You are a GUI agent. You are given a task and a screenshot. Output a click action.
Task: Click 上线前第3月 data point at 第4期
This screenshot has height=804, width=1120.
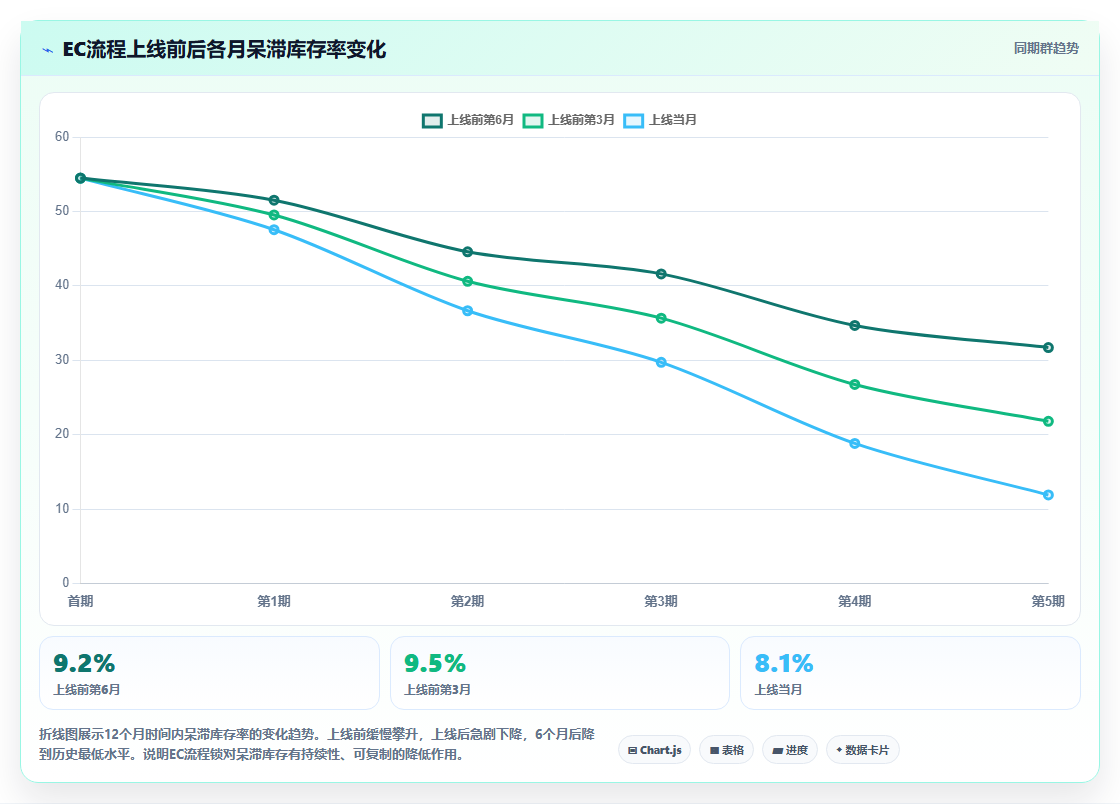tap(855, 385)
